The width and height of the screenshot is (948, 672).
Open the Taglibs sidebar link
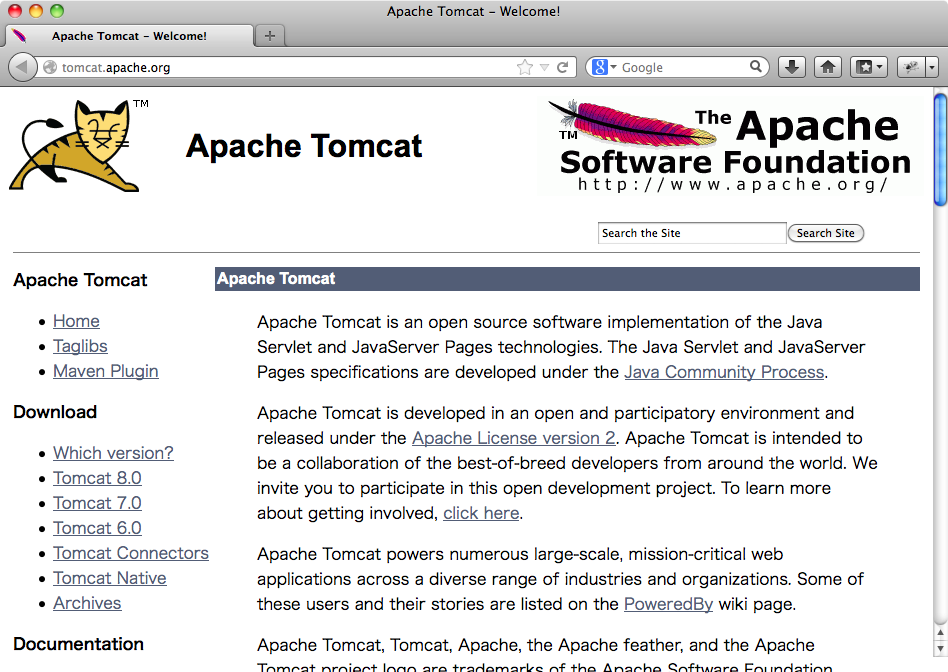80,346
